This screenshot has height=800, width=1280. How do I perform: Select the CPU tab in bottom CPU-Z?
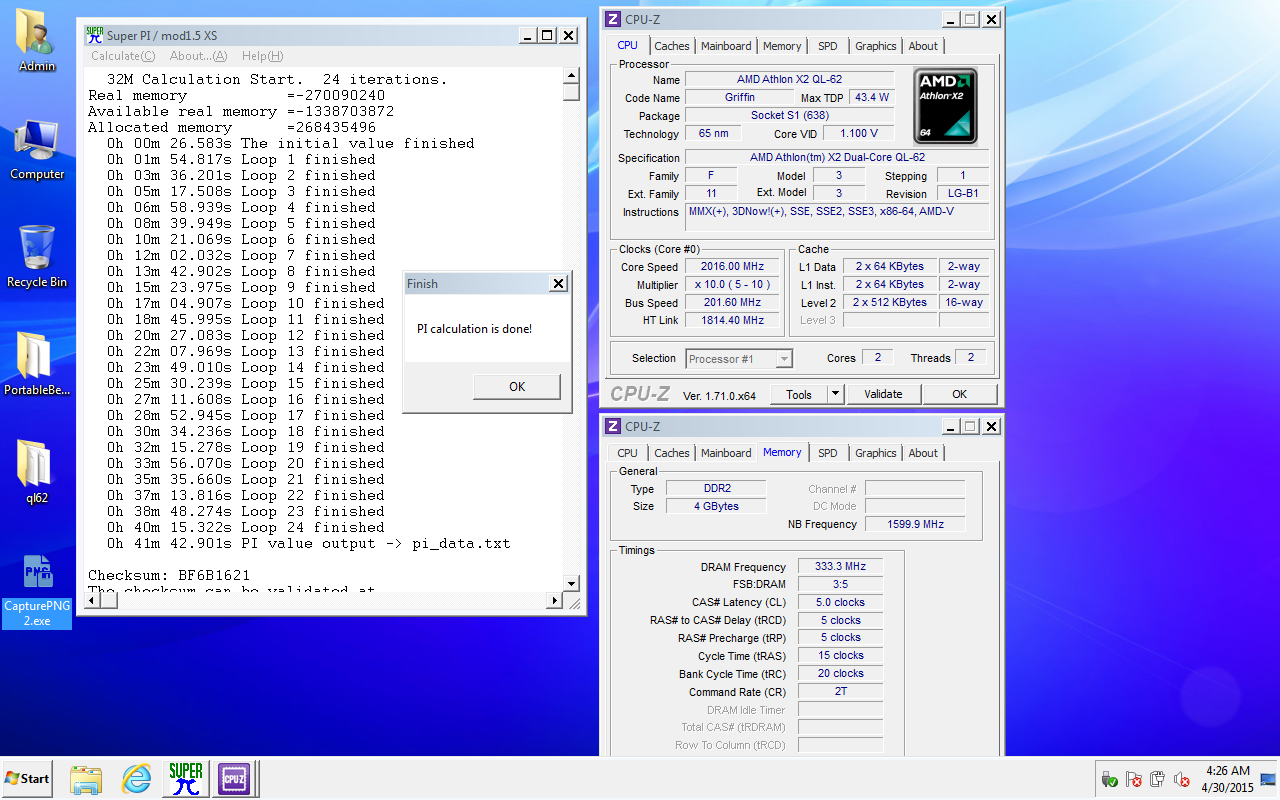coord(628,453)
